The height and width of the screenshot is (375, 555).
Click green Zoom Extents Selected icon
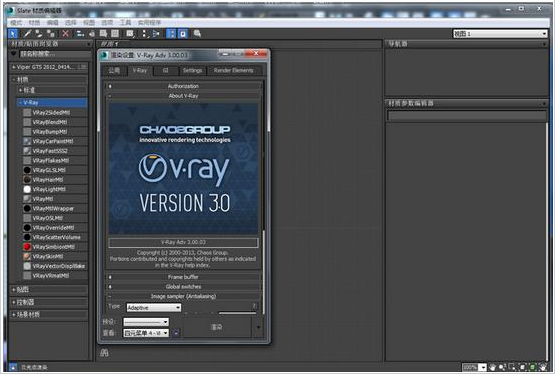pos(532,367)
